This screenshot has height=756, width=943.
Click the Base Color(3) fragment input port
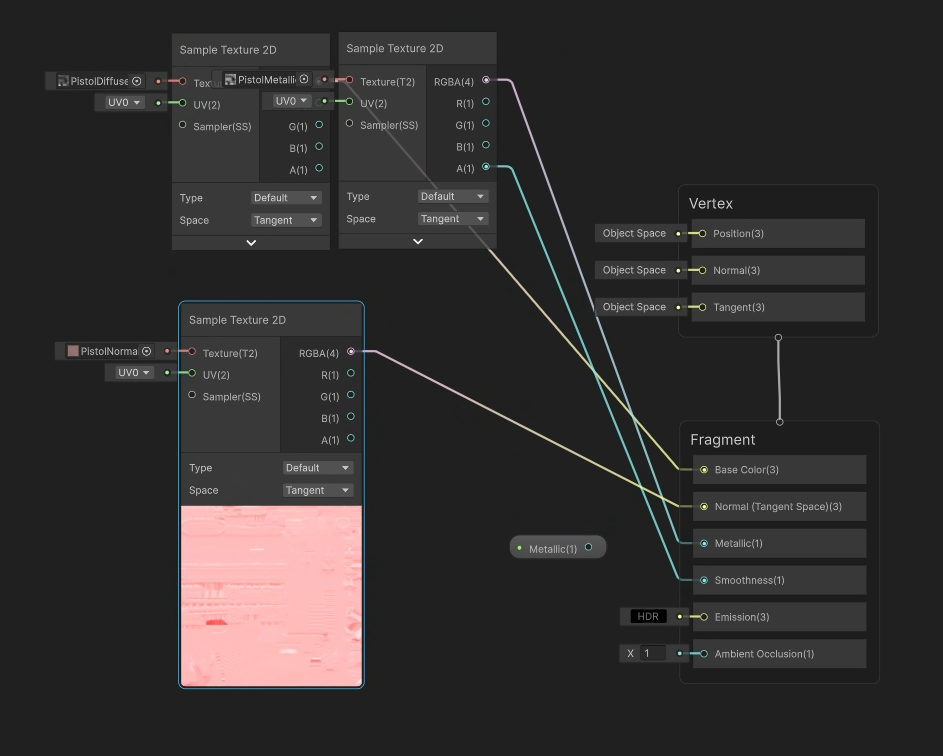point(704,470)
